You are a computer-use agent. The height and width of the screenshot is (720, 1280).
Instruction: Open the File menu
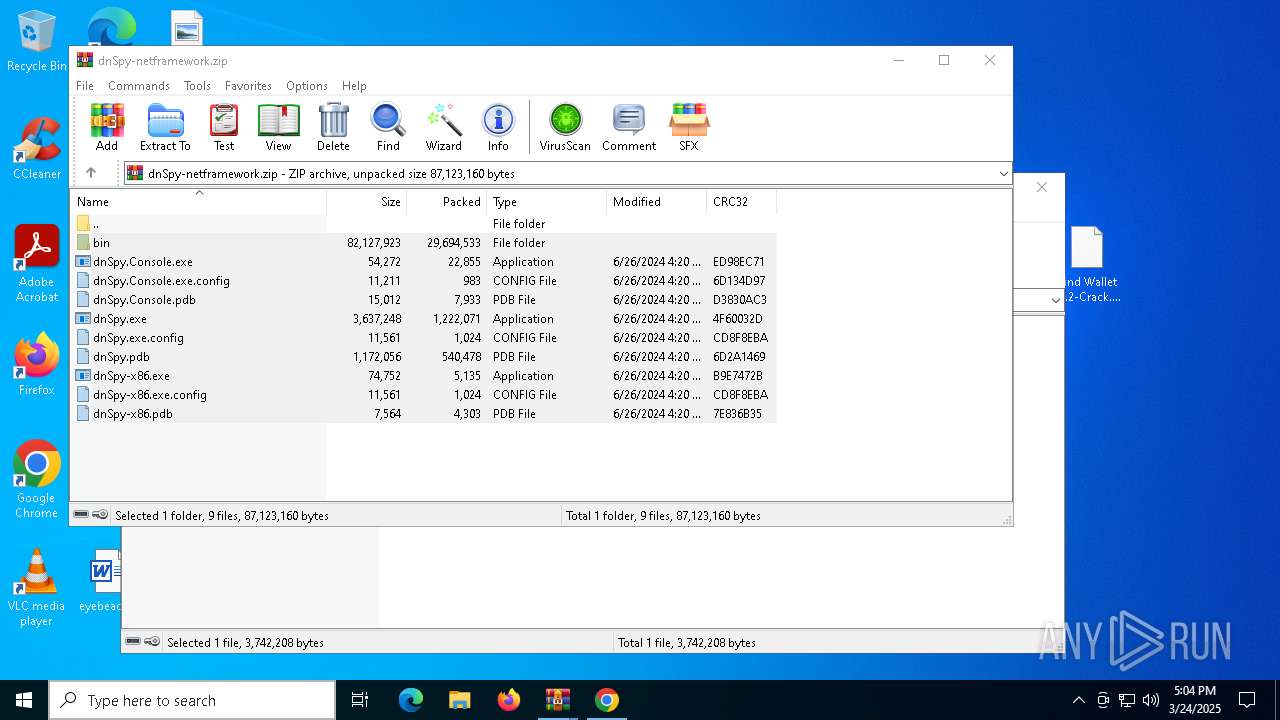tap(85, 86)
